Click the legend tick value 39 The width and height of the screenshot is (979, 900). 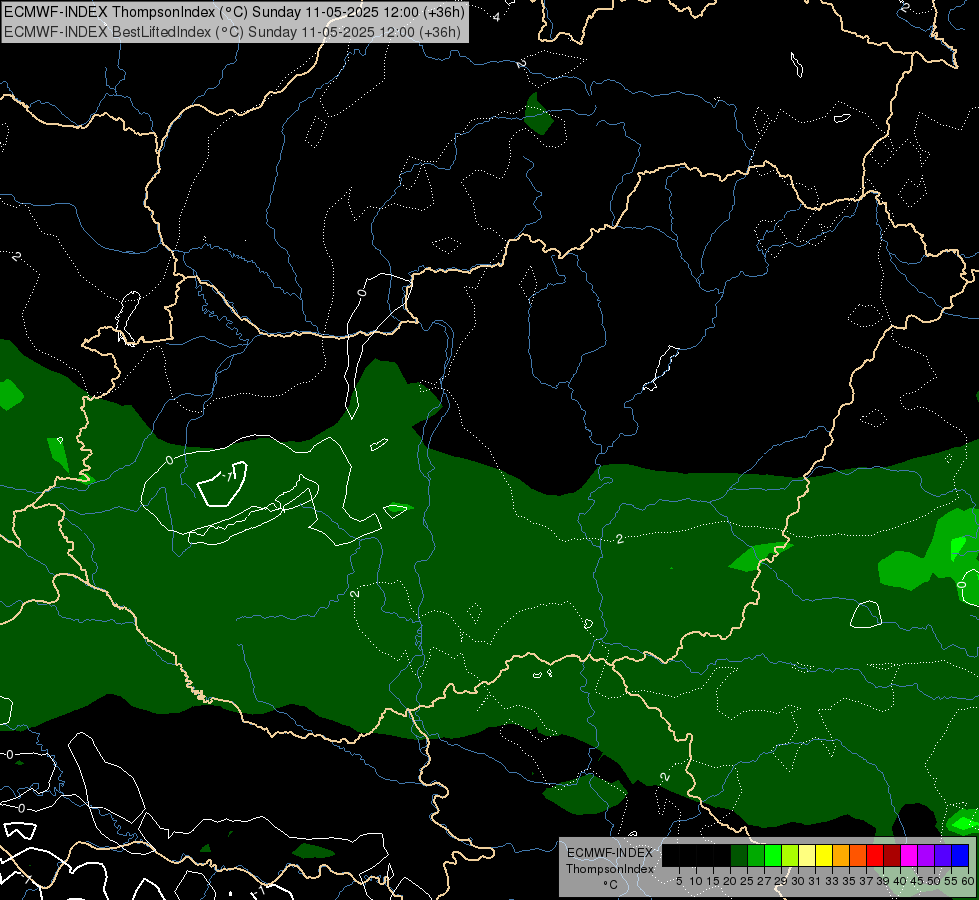[x=883, y=881]
